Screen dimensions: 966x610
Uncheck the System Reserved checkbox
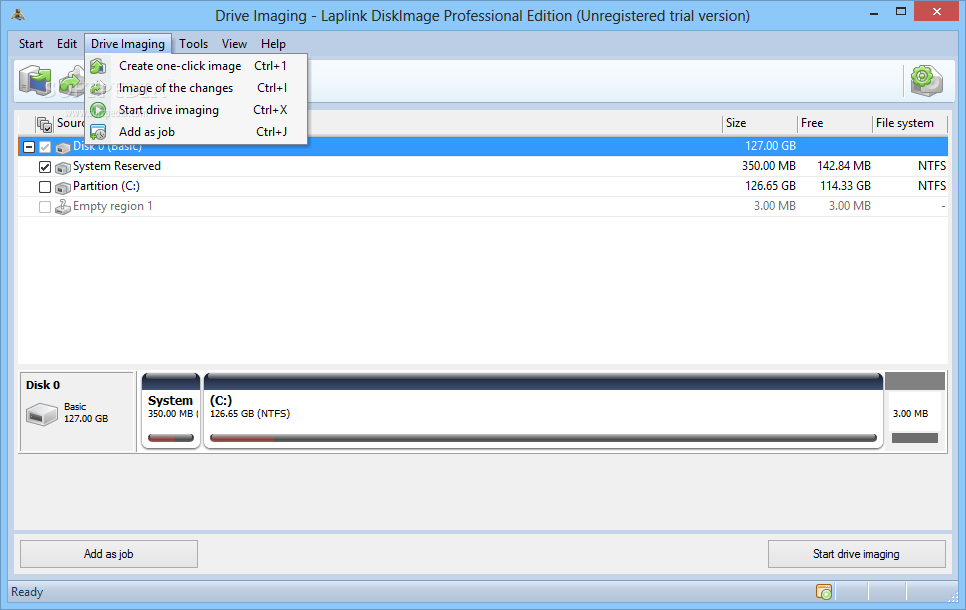[x=45, y=167]
